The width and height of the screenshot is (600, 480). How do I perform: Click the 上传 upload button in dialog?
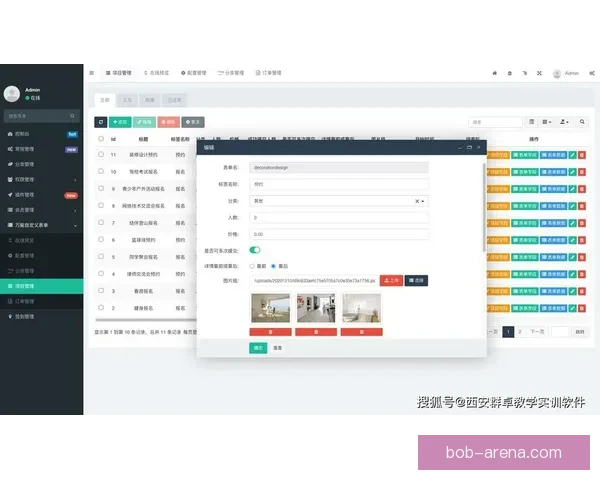pyautogui.click(x=391, y=281)
